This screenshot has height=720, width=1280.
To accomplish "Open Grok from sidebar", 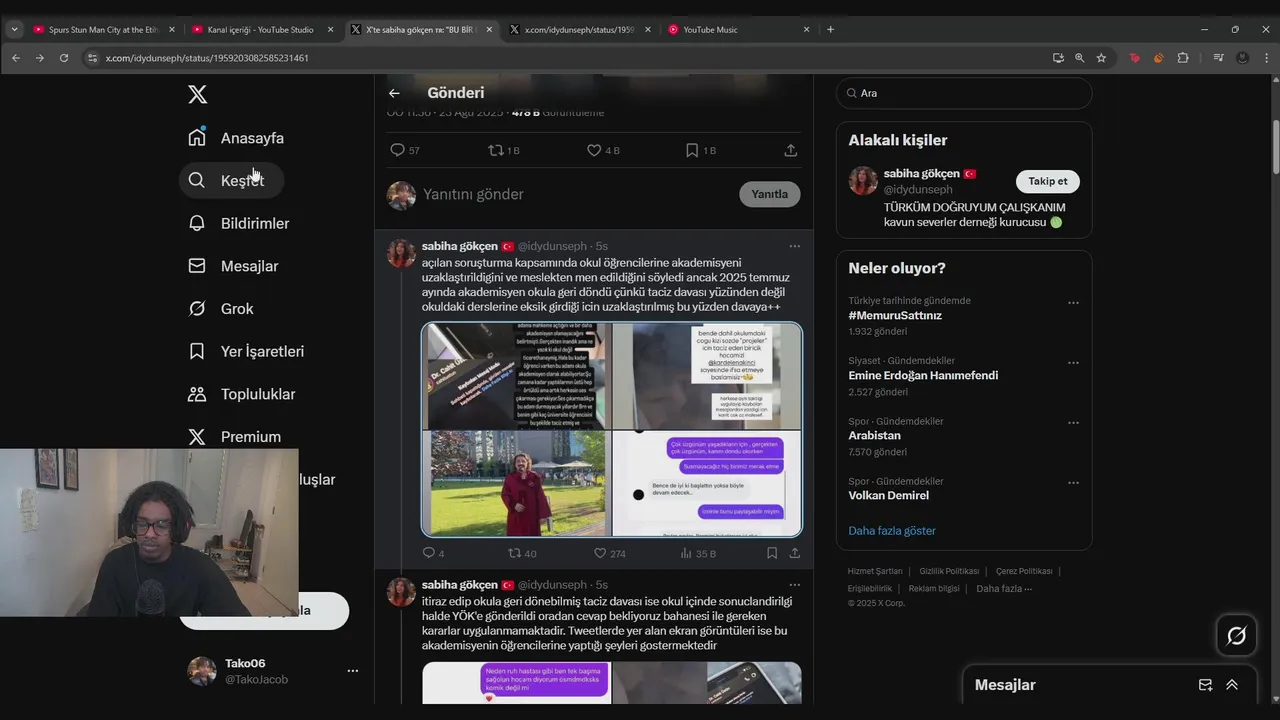I will pyautogui.click(x=221, y=309).
